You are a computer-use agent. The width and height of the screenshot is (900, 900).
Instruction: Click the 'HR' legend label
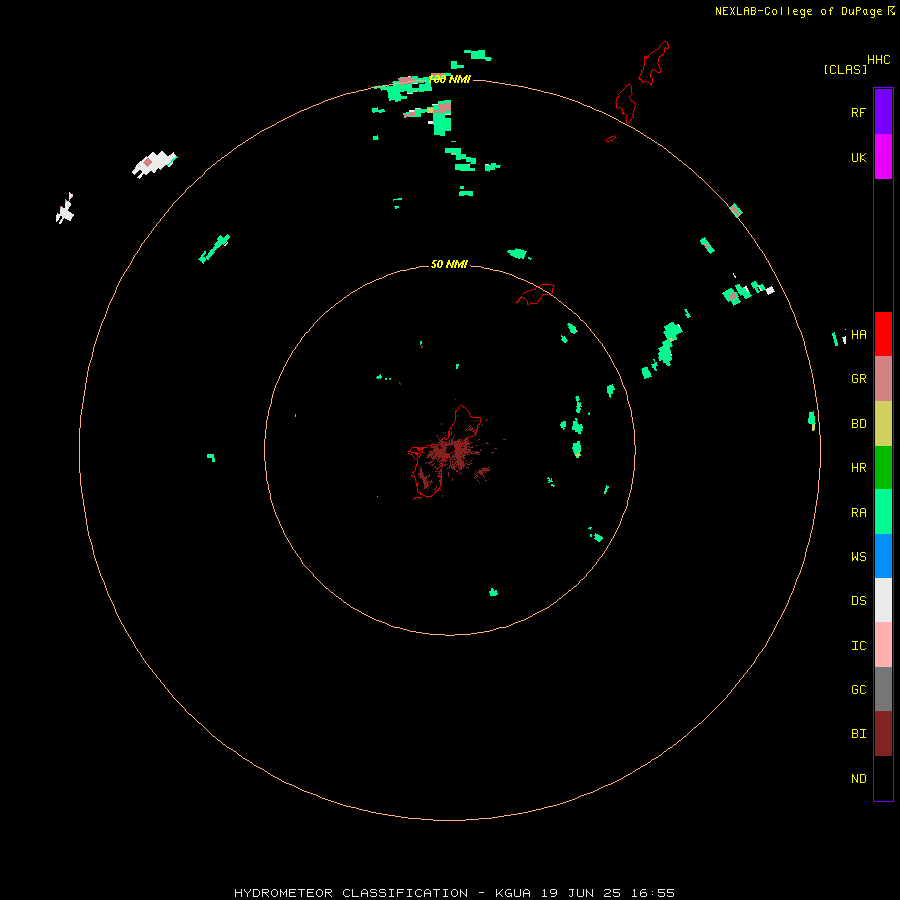tap(858, 468)
